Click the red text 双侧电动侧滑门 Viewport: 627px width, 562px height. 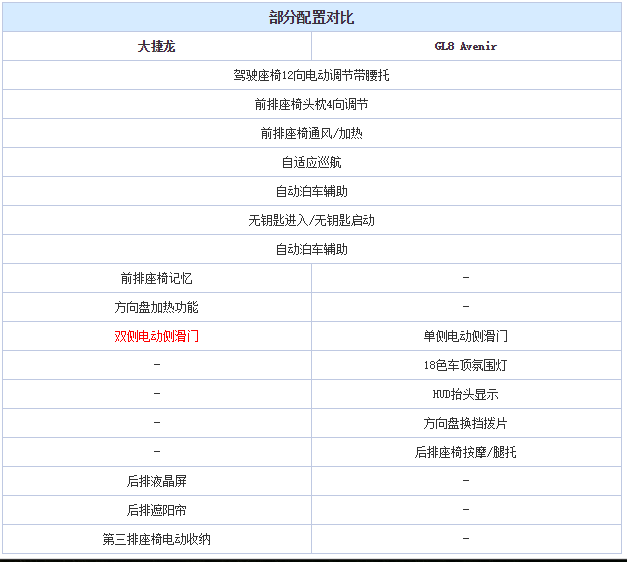pyautogui.click(x=156, y=336)
